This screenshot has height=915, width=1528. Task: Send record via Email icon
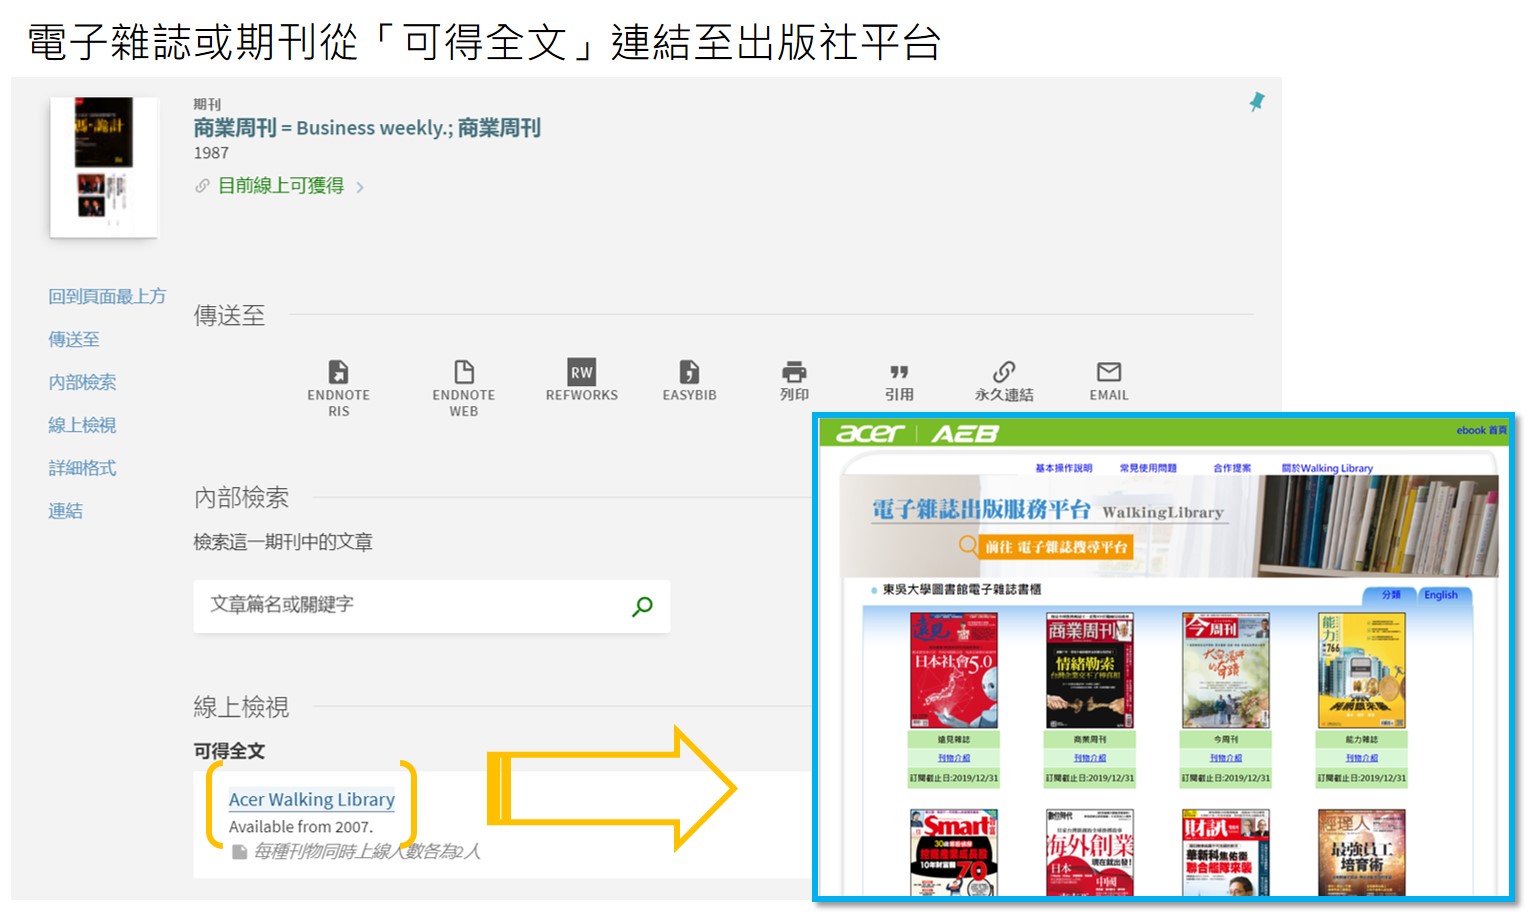coord(1108,373)
